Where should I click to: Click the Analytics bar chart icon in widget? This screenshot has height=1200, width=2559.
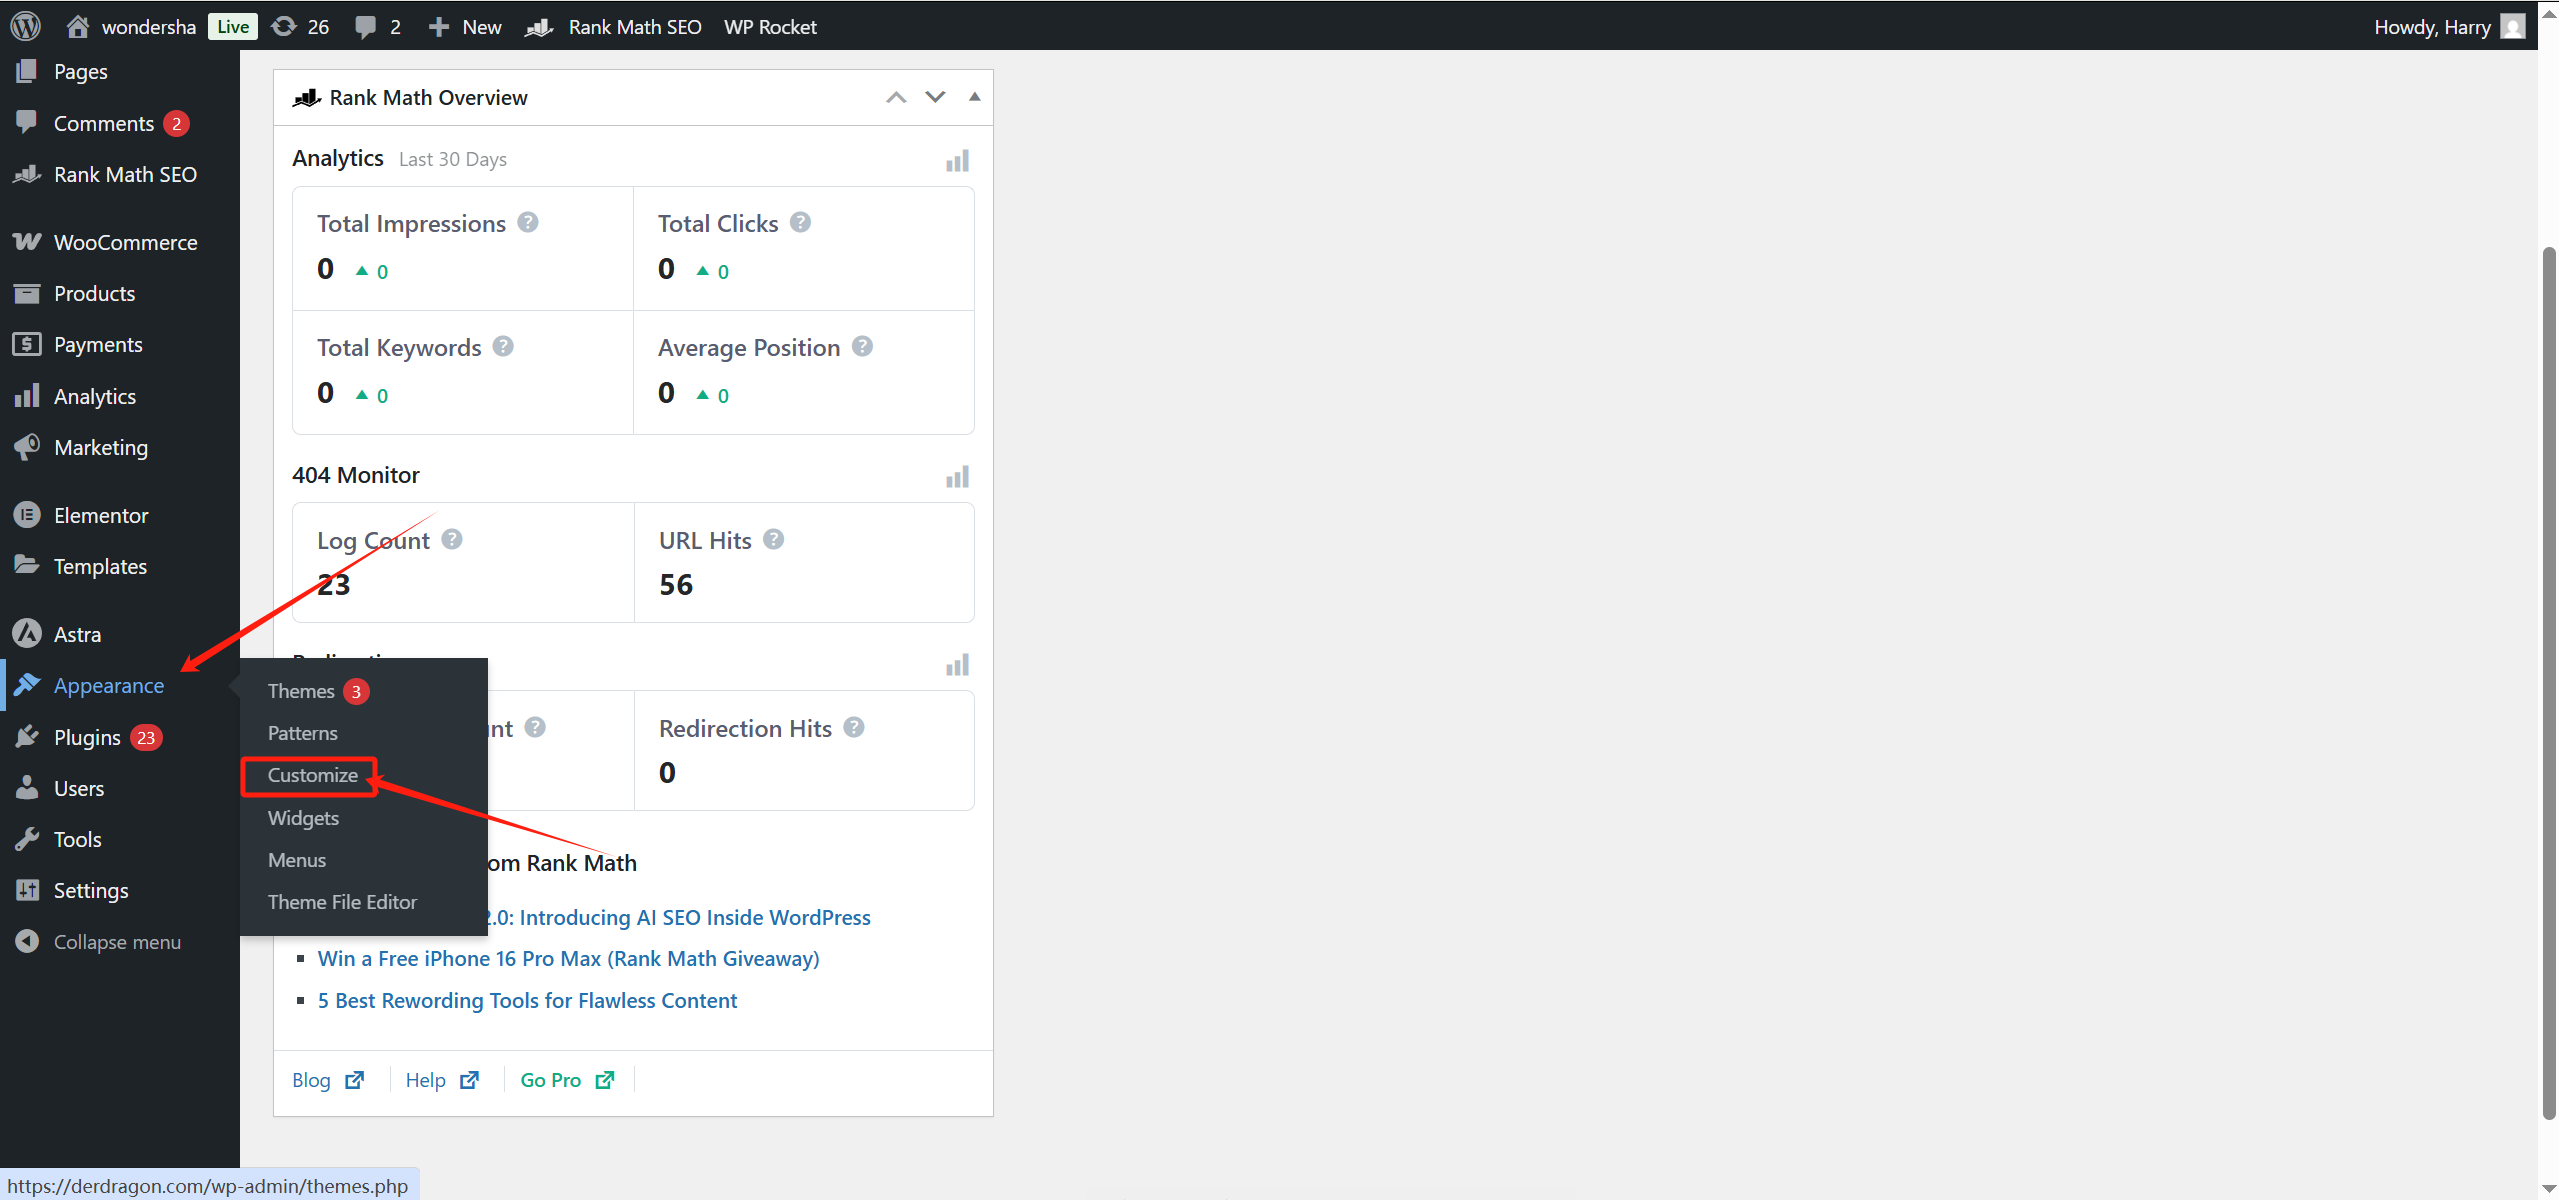[x=957, y=161]
